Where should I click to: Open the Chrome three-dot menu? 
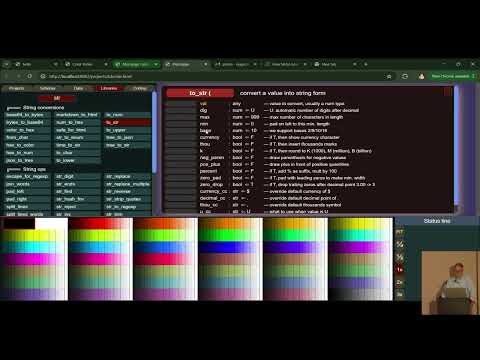point(473,76)
